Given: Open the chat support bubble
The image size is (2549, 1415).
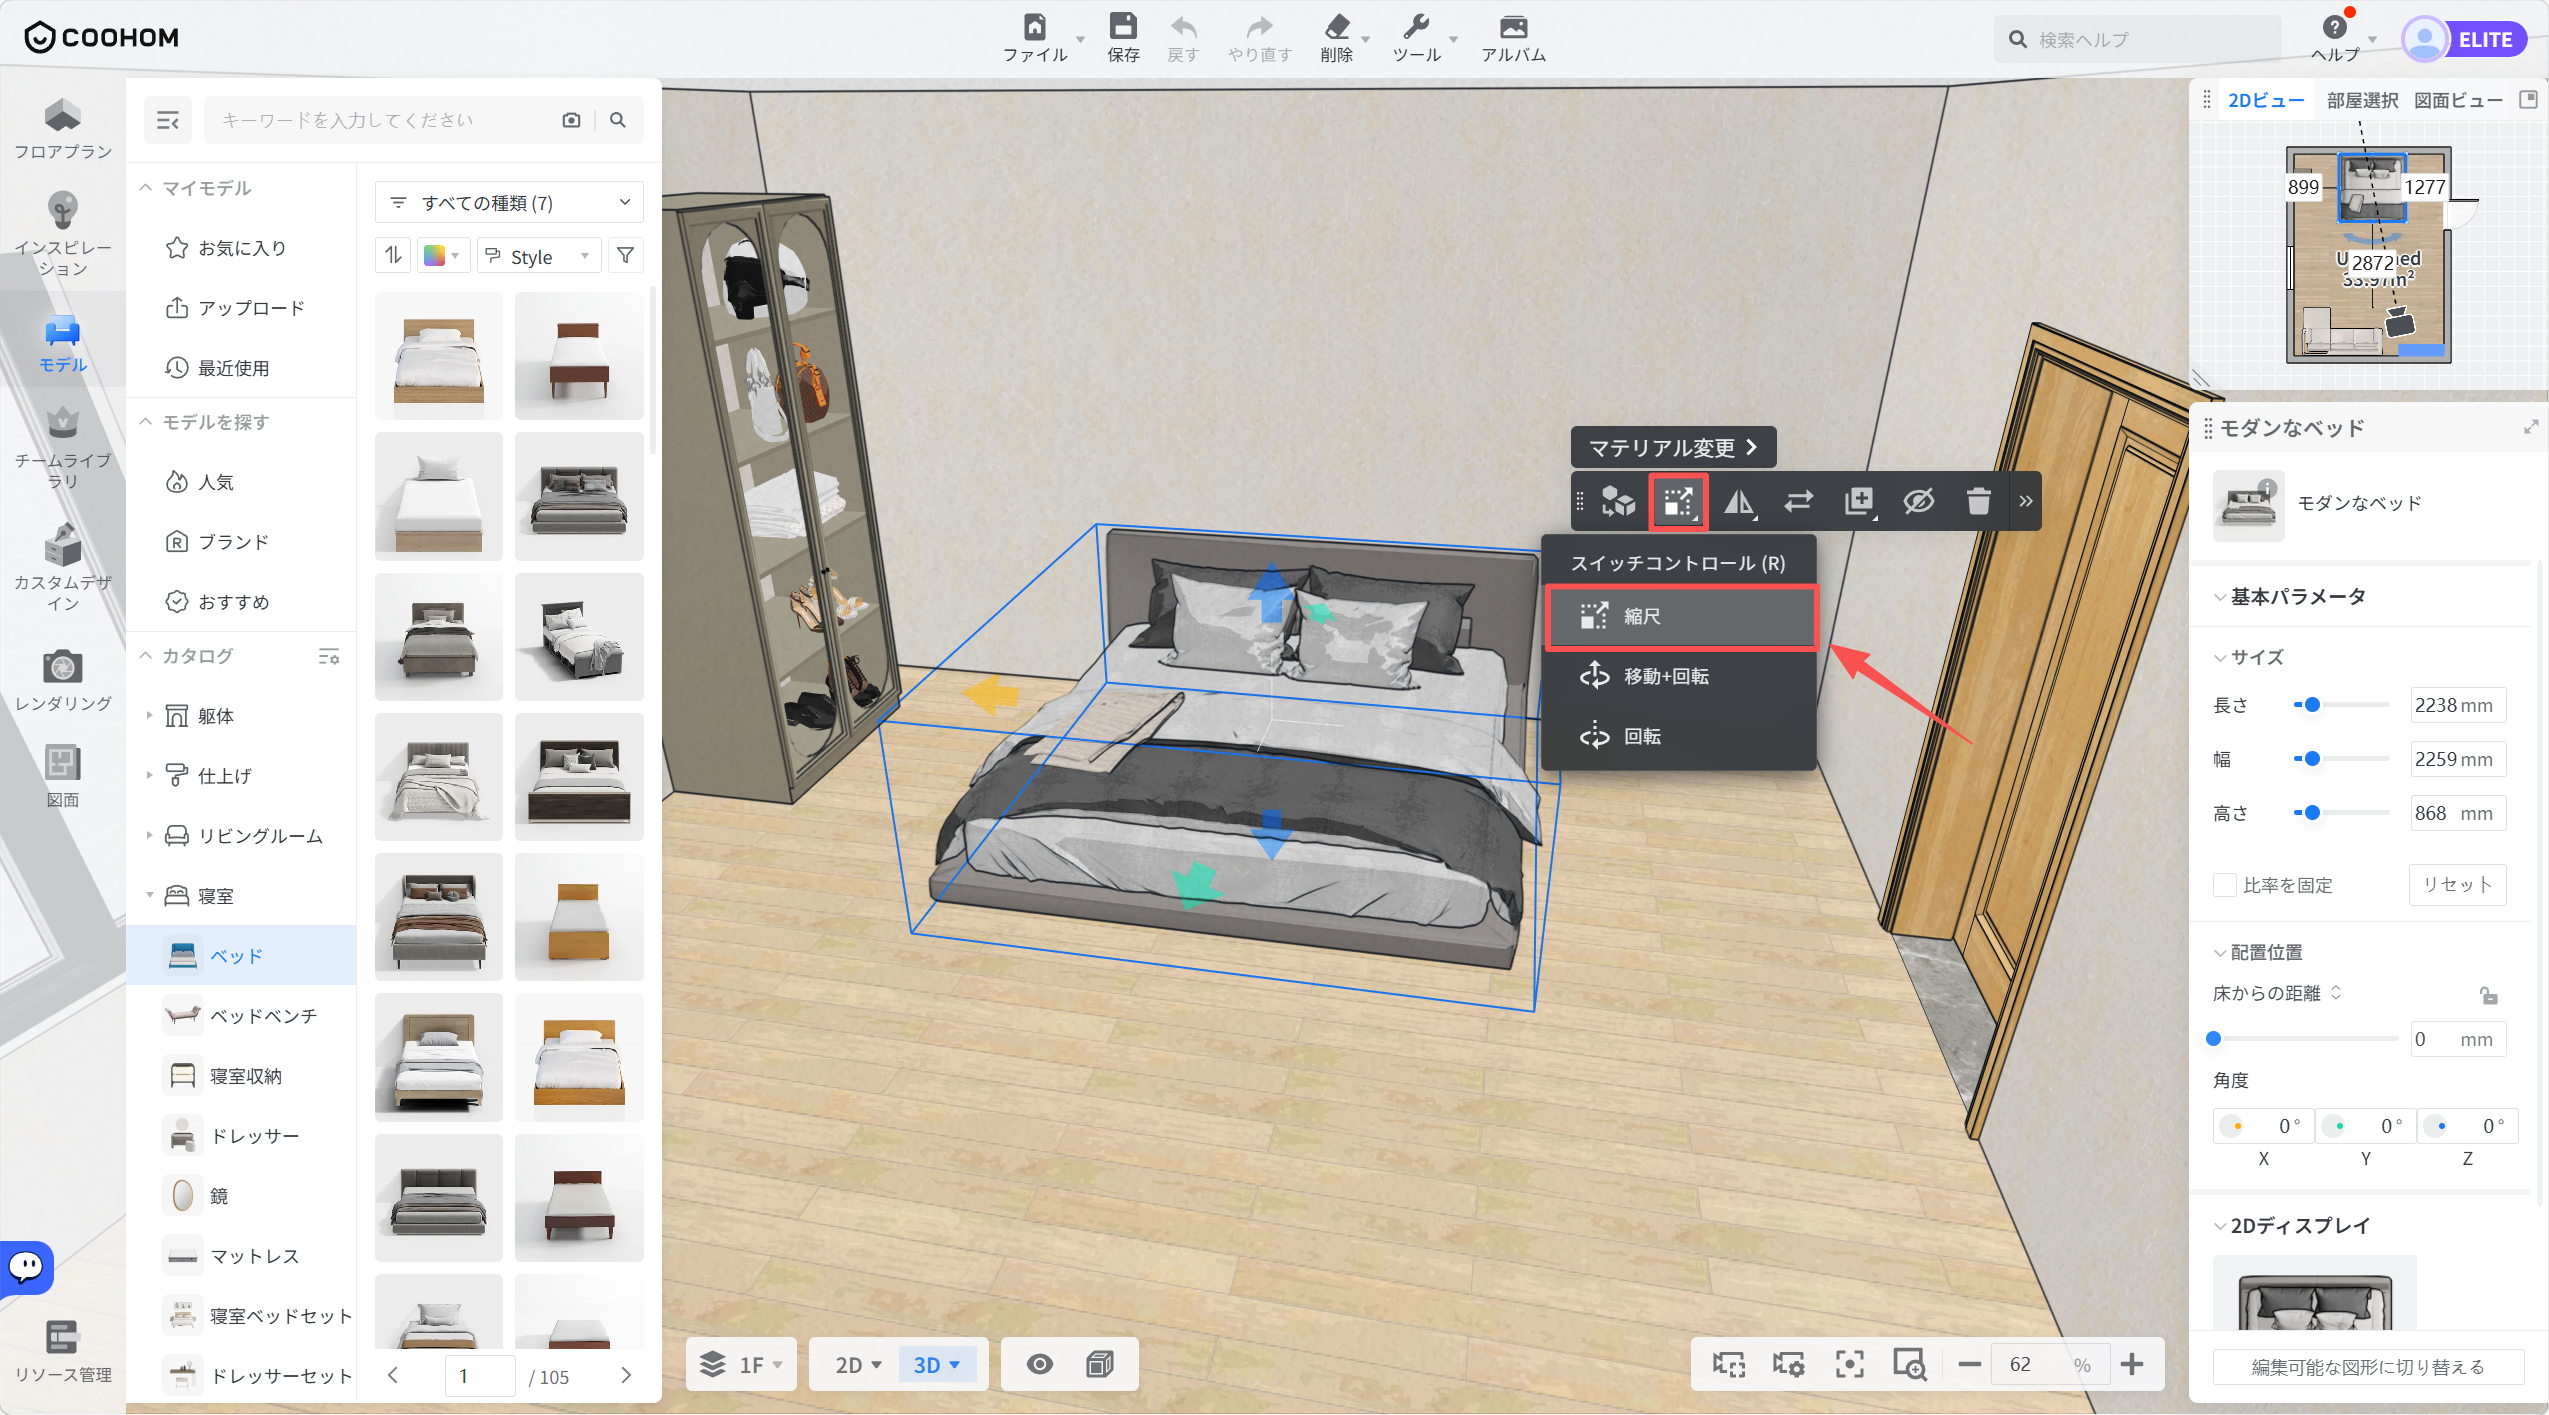Looking at the screenshot, I should [x=27, y=1267].
